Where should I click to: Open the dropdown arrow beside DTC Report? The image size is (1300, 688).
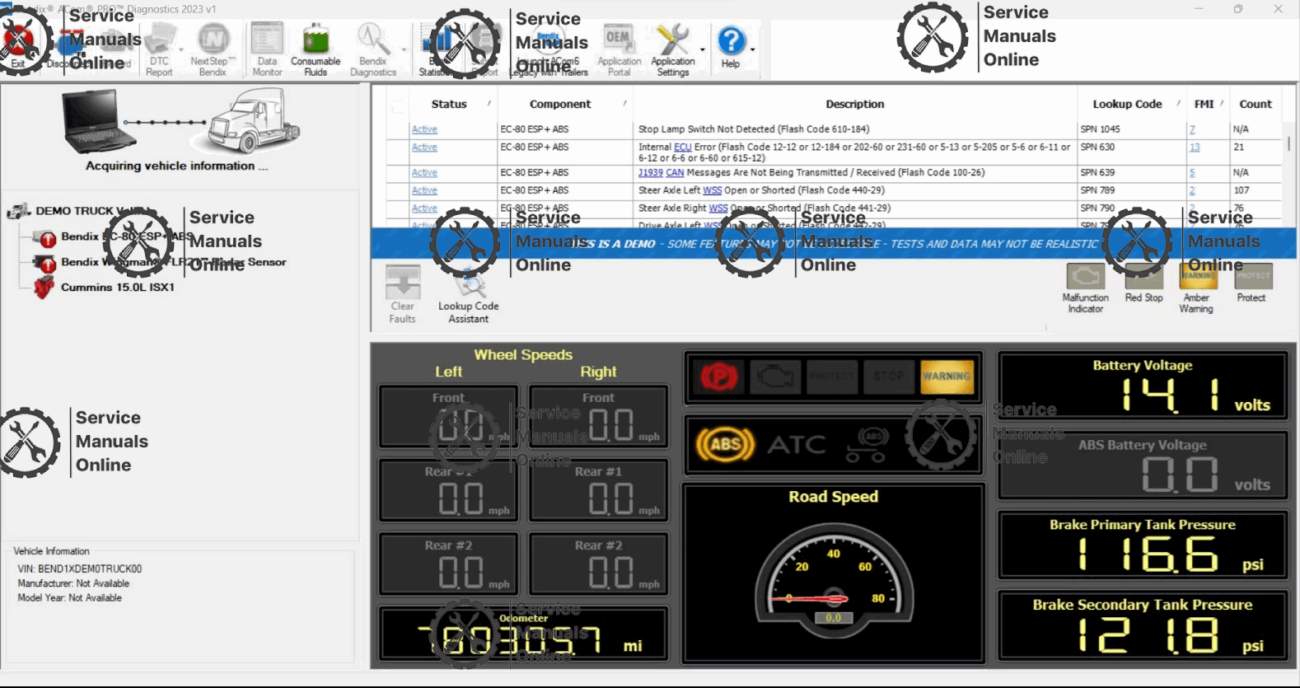point(182,48)
